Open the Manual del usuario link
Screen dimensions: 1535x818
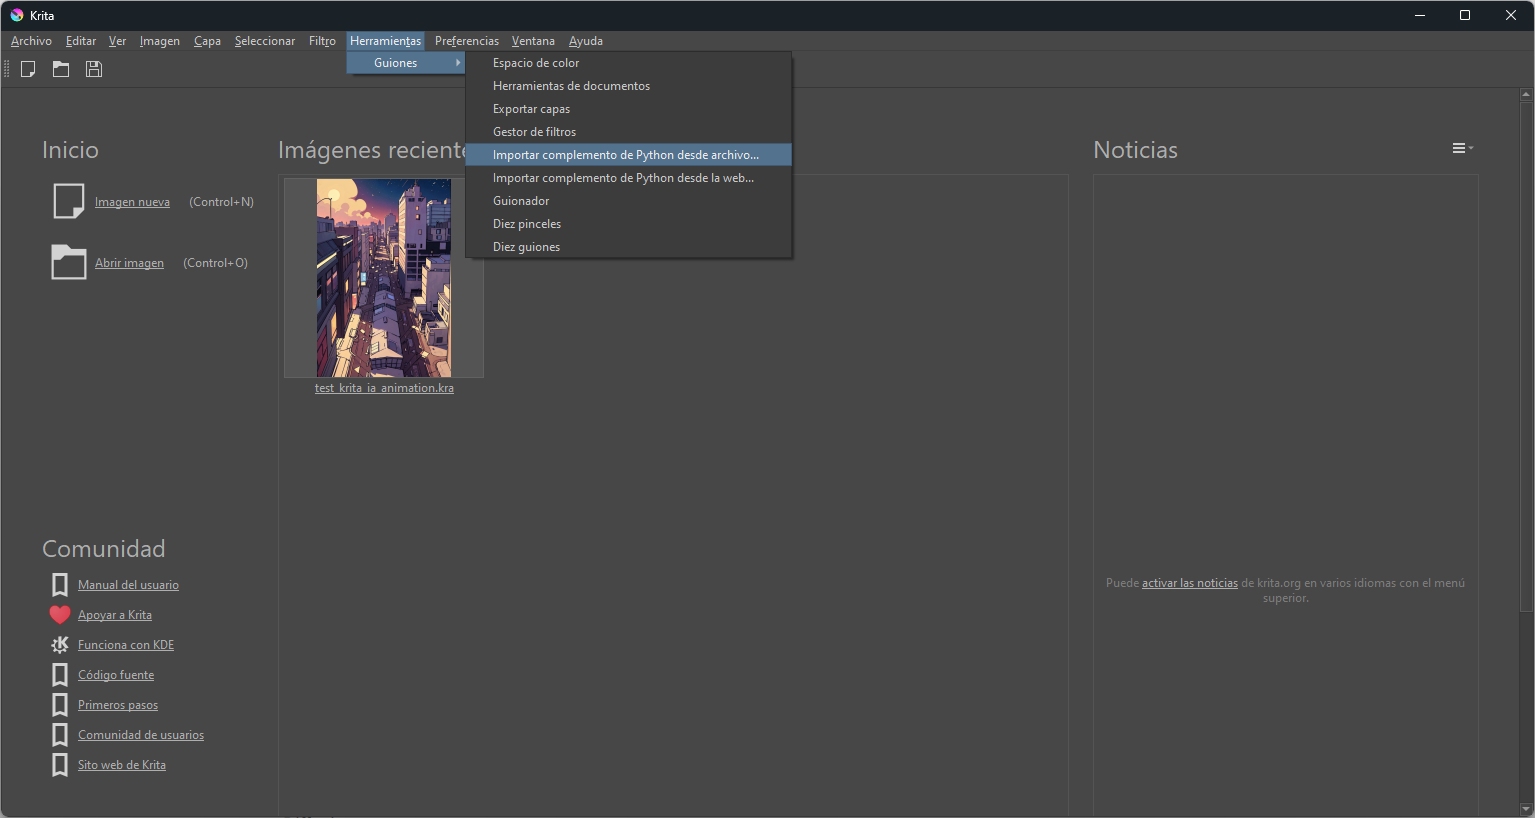(x=128, y=585)
